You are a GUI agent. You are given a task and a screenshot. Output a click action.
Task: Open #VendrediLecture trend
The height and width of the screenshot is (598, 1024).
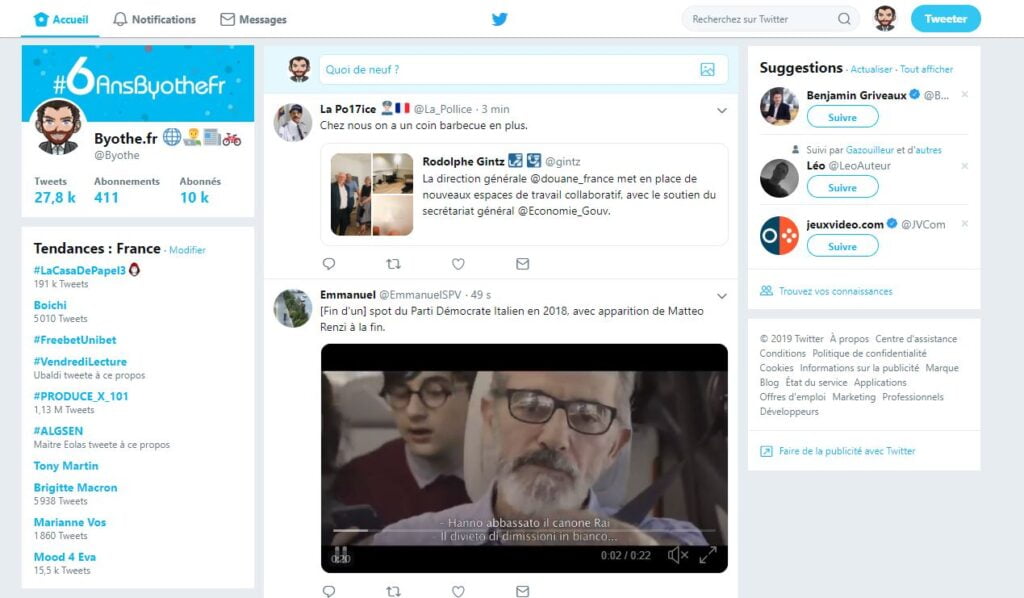80,362
